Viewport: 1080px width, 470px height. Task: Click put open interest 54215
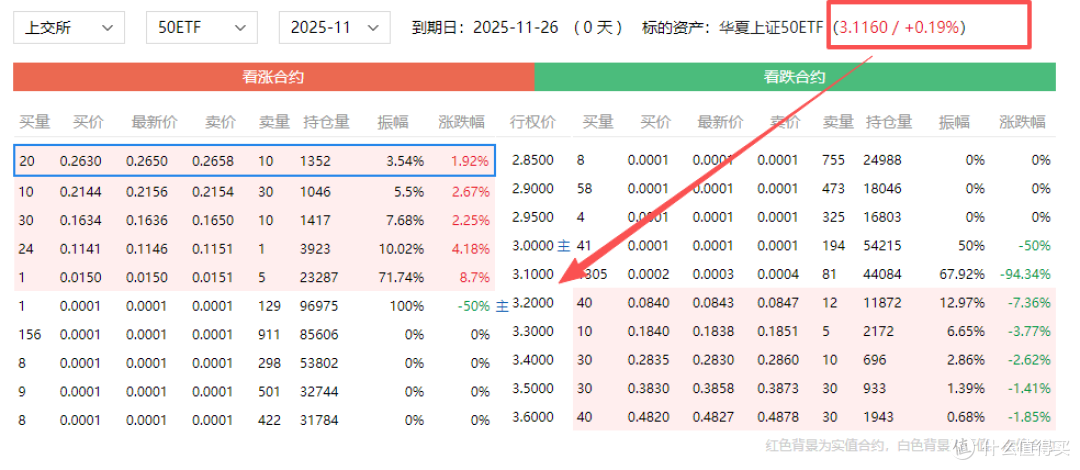coord(882,245)
